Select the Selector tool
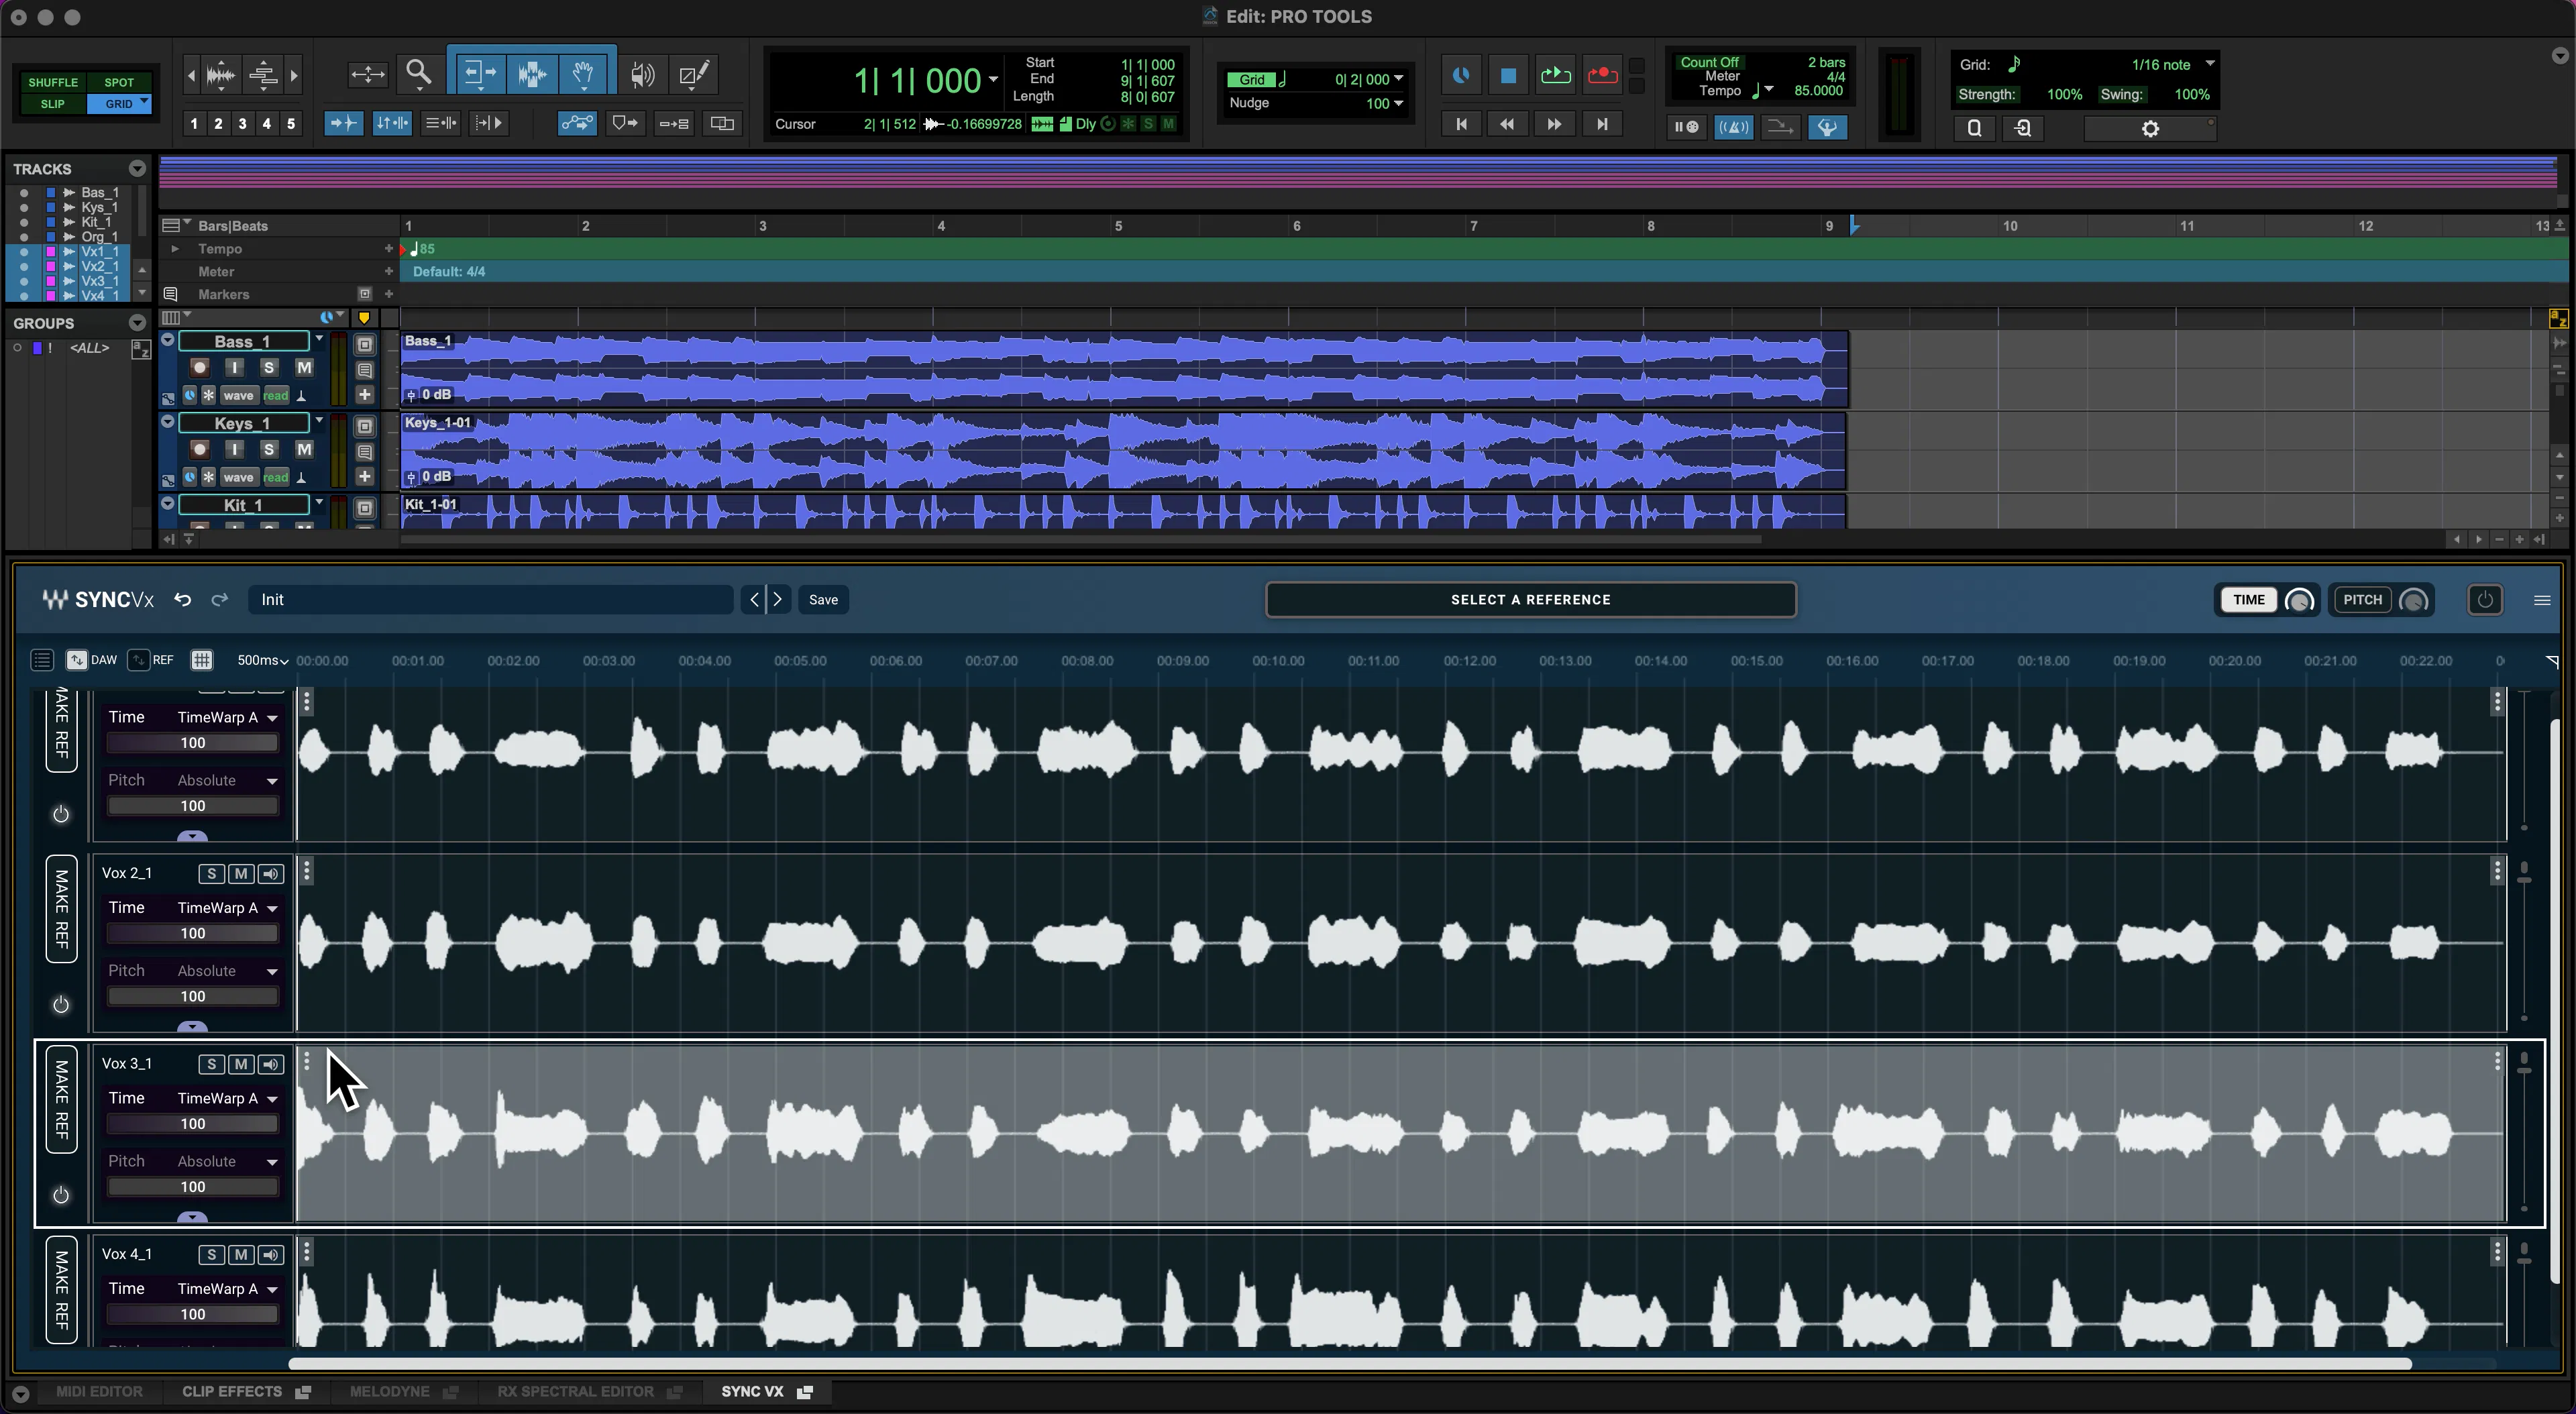 532,74
